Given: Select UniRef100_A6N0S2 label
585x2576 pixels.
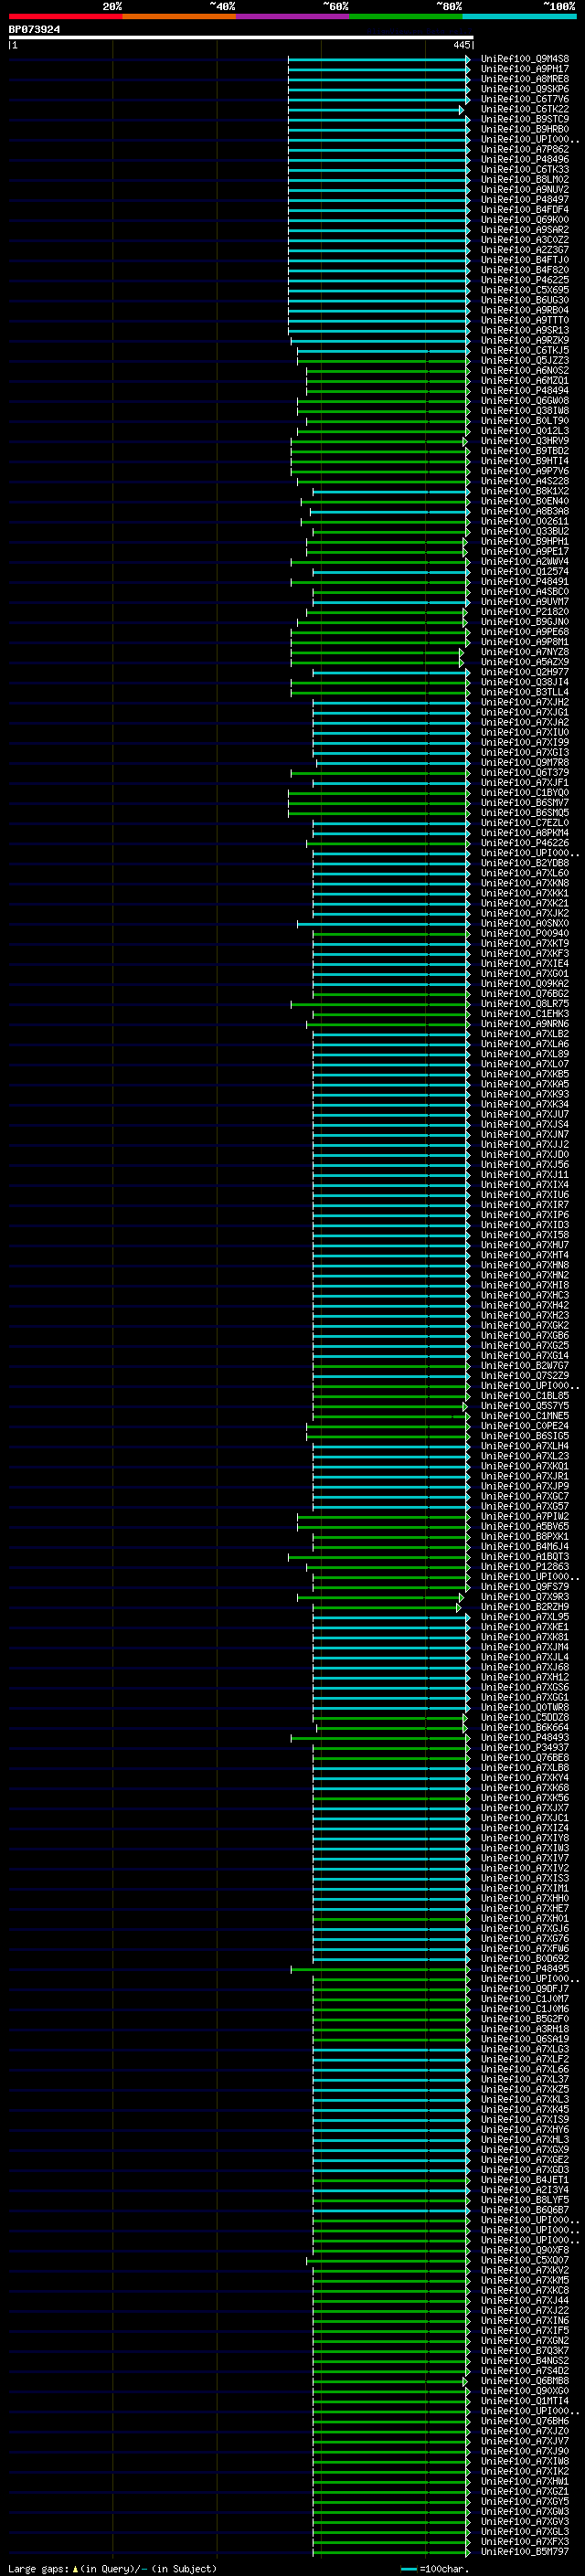Looking at the screenshot, I should (525, 371).
